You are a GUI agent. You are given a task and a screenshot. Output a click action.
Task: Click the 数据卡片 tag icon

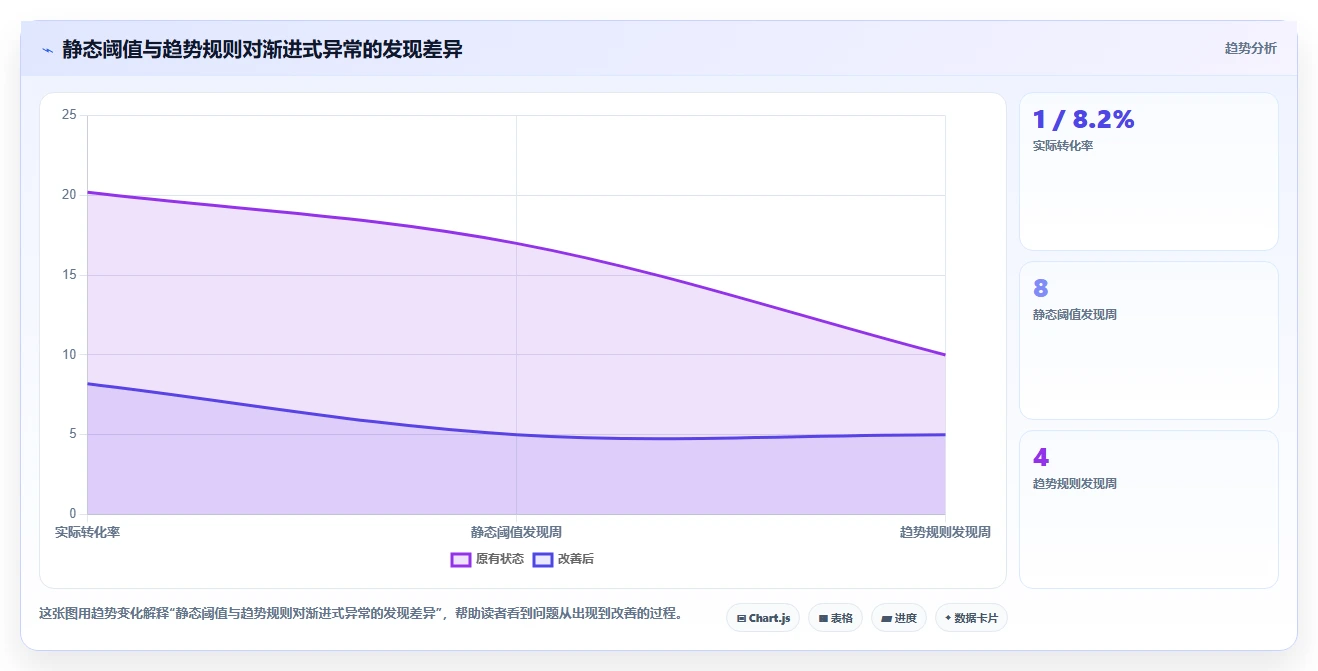coord(948,618)
